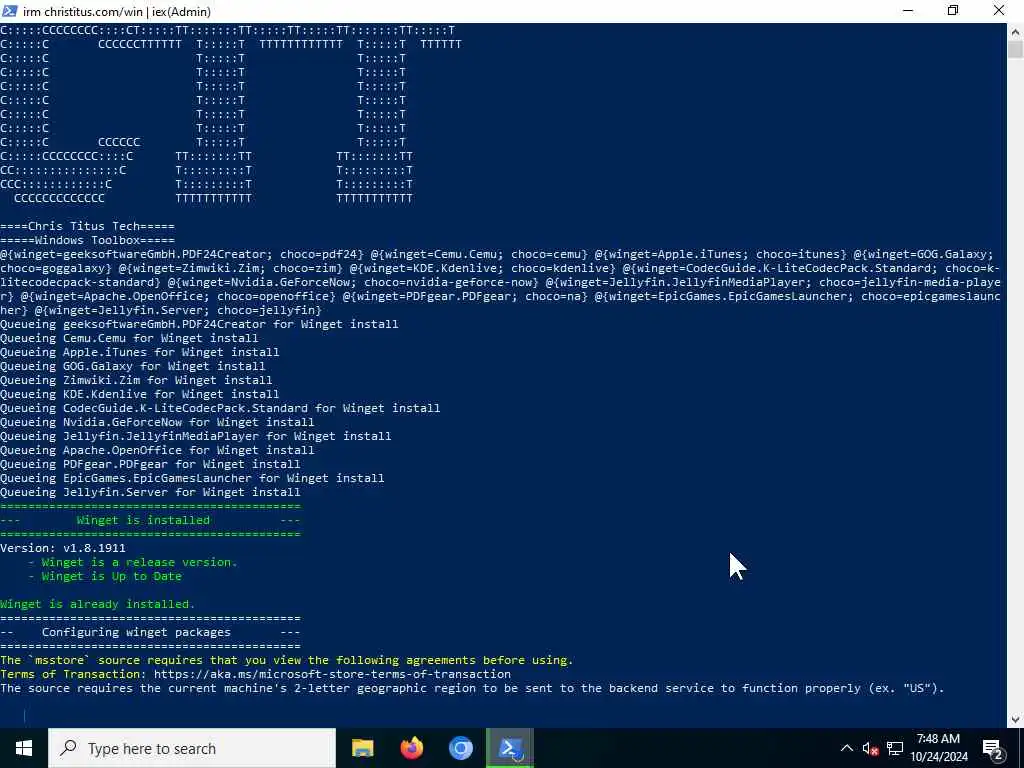
Task: Show hidden system tray icons
Action: 846,748
